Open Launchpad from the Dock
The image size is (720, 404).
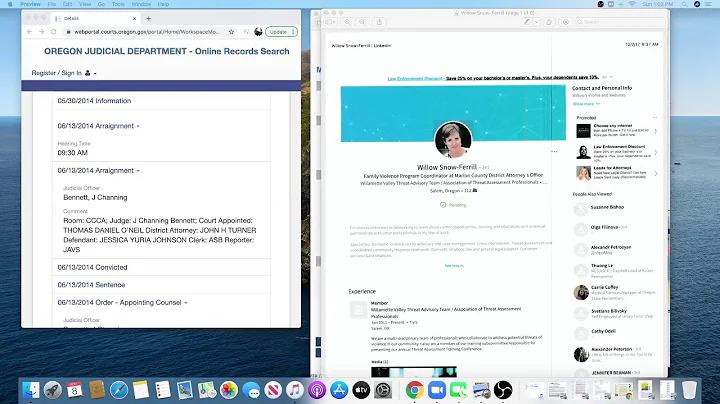[x=52, y=390]
